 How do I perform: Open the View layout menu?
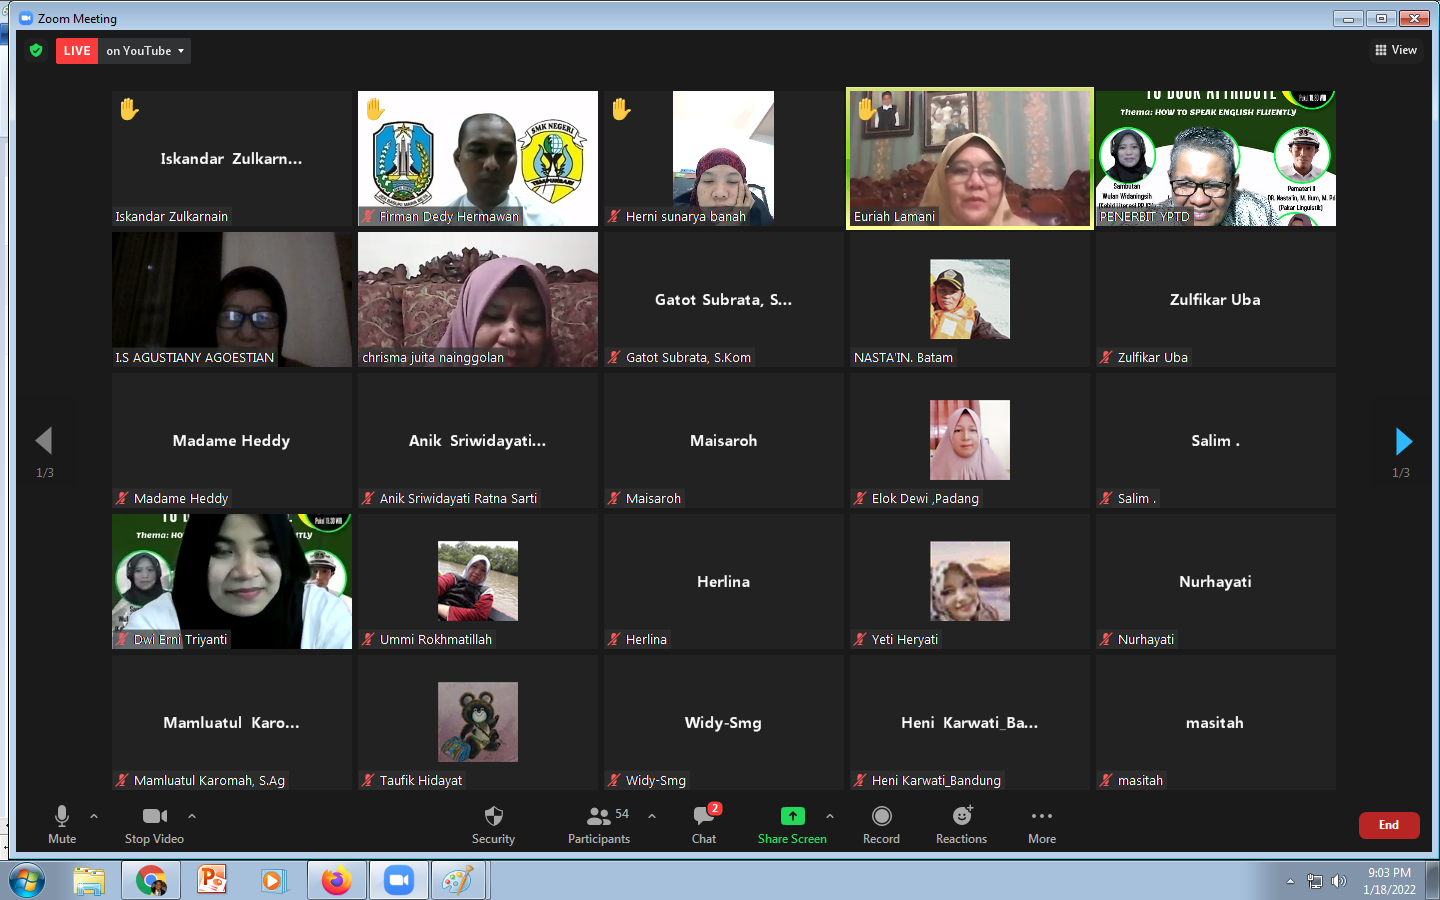click(1396, 50)
